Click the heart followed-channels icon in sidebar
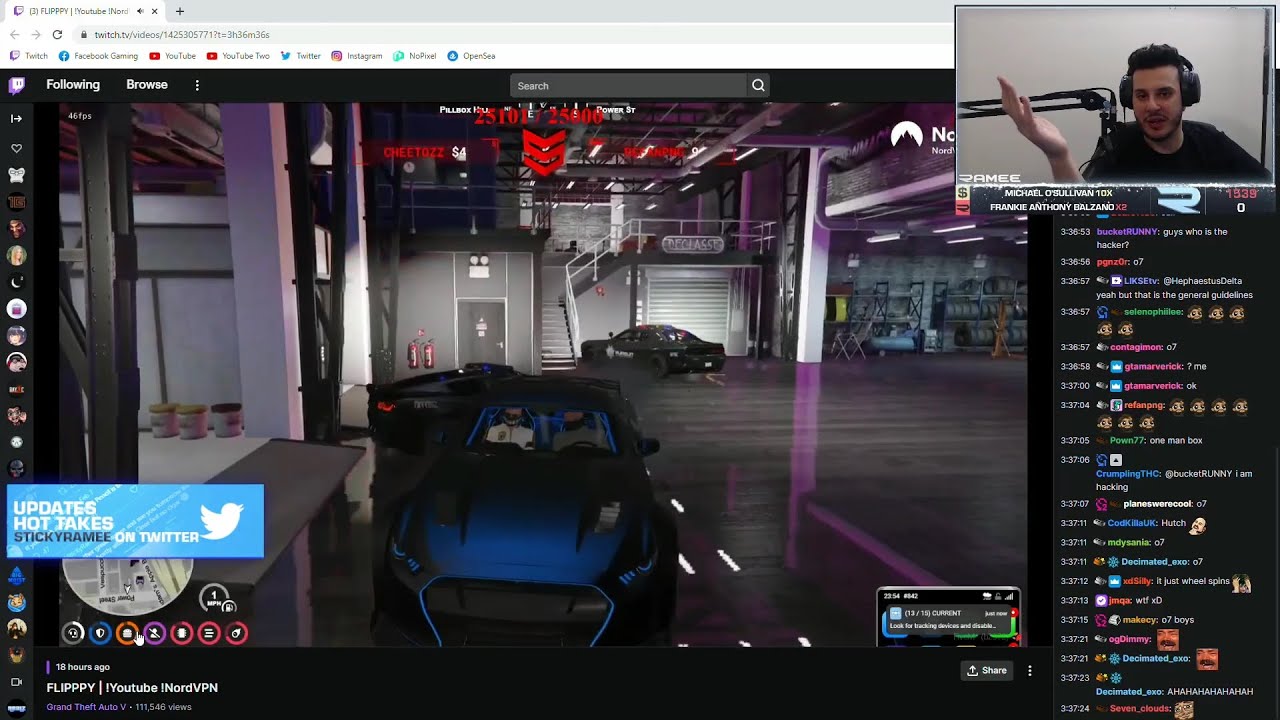The height and width of the screenshot is (720, 1280). 16,149
